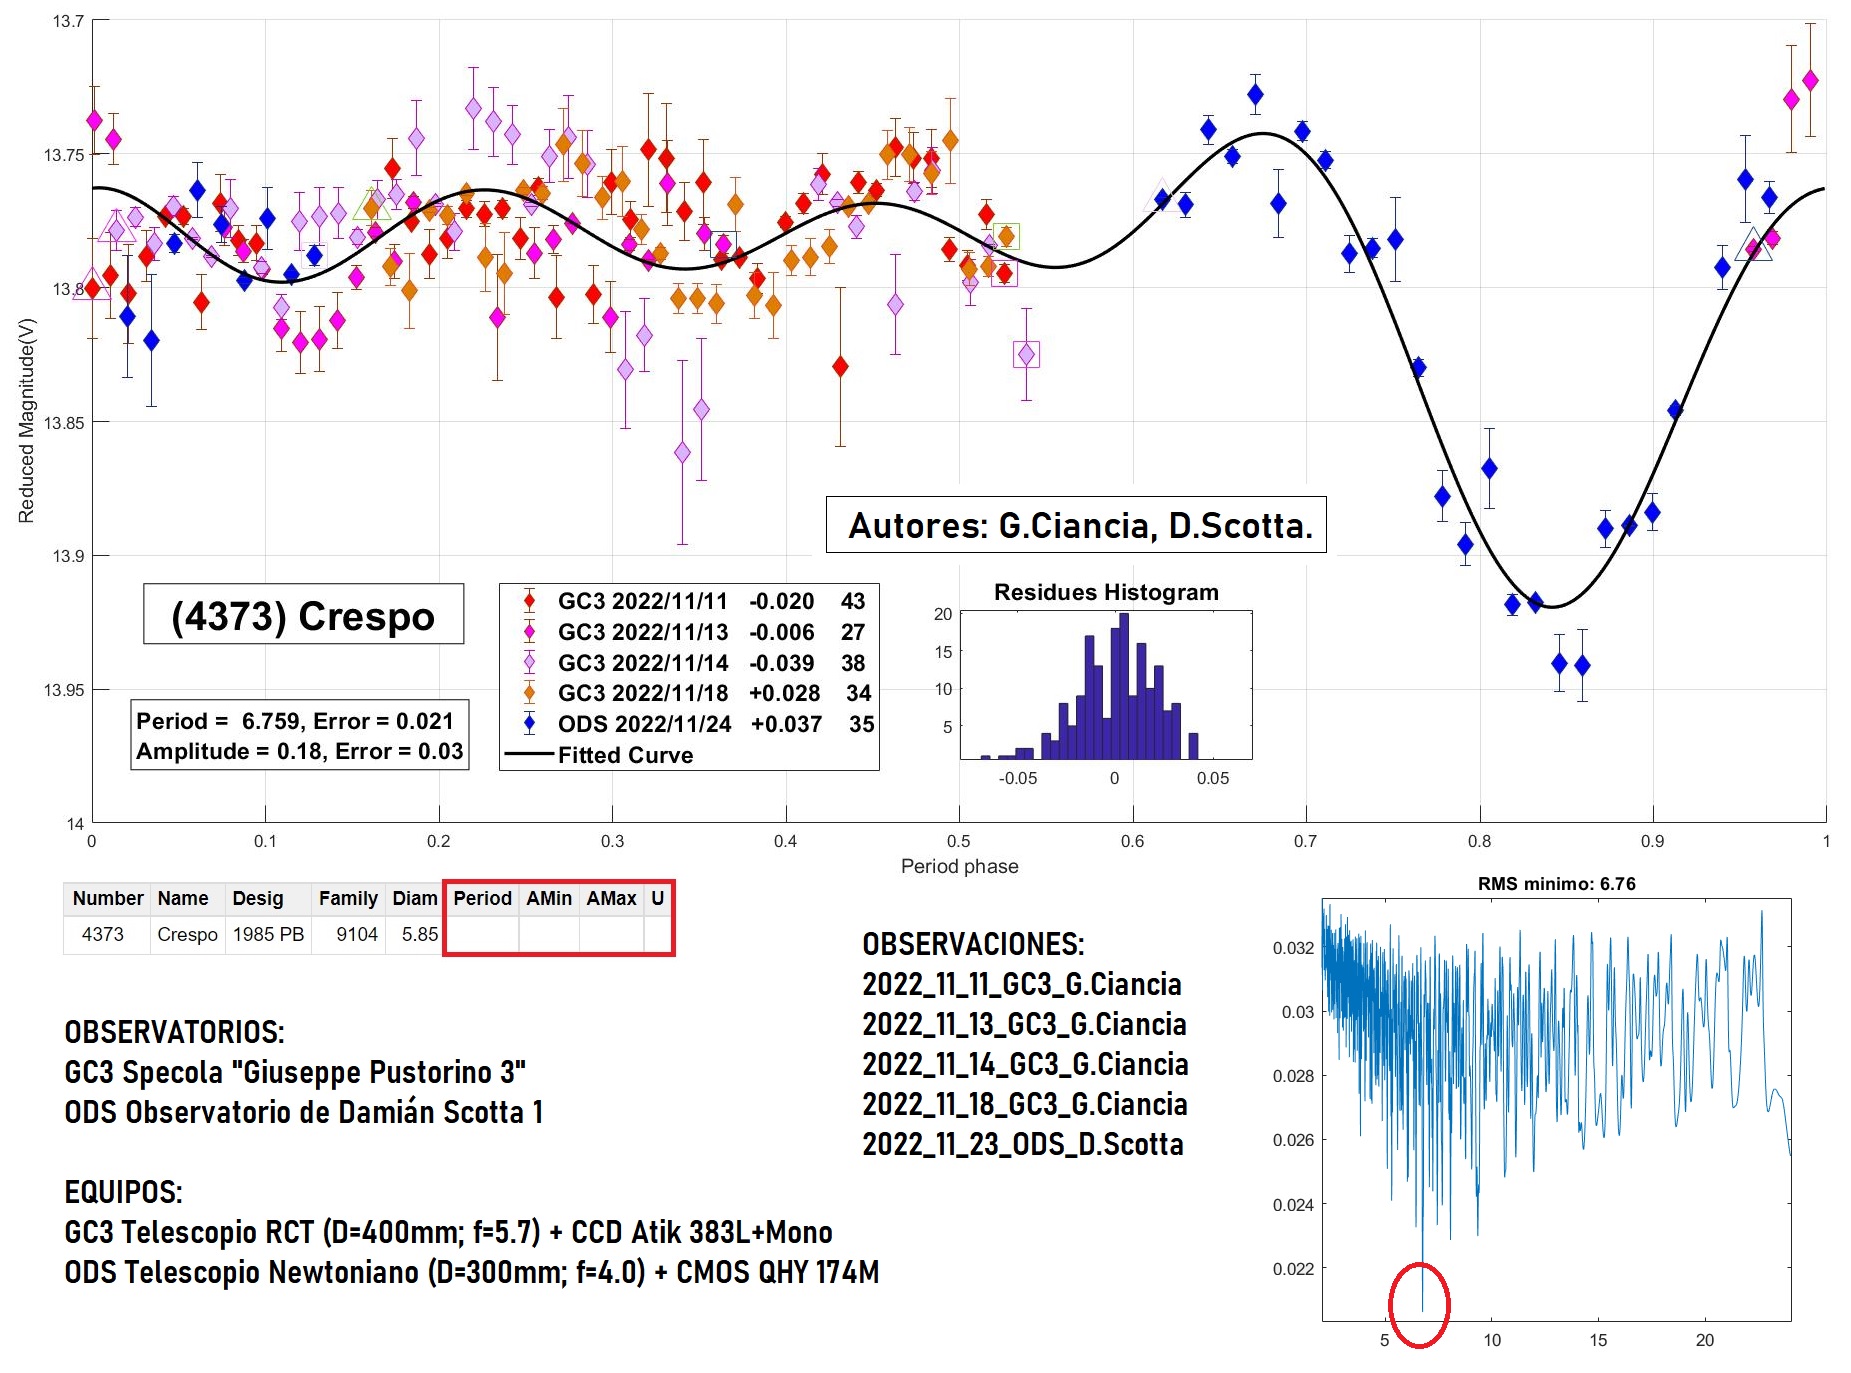Click the "U" column header

(657, 898)
